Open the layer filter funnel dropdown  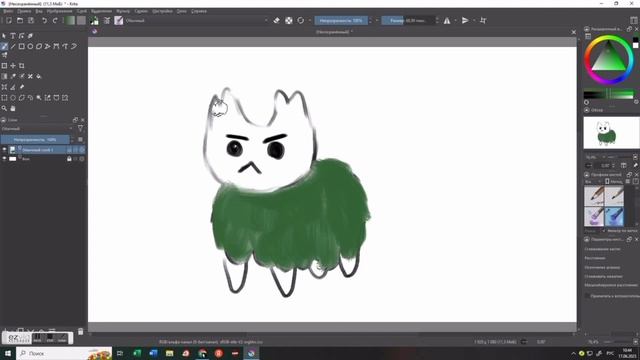(81, 129)
